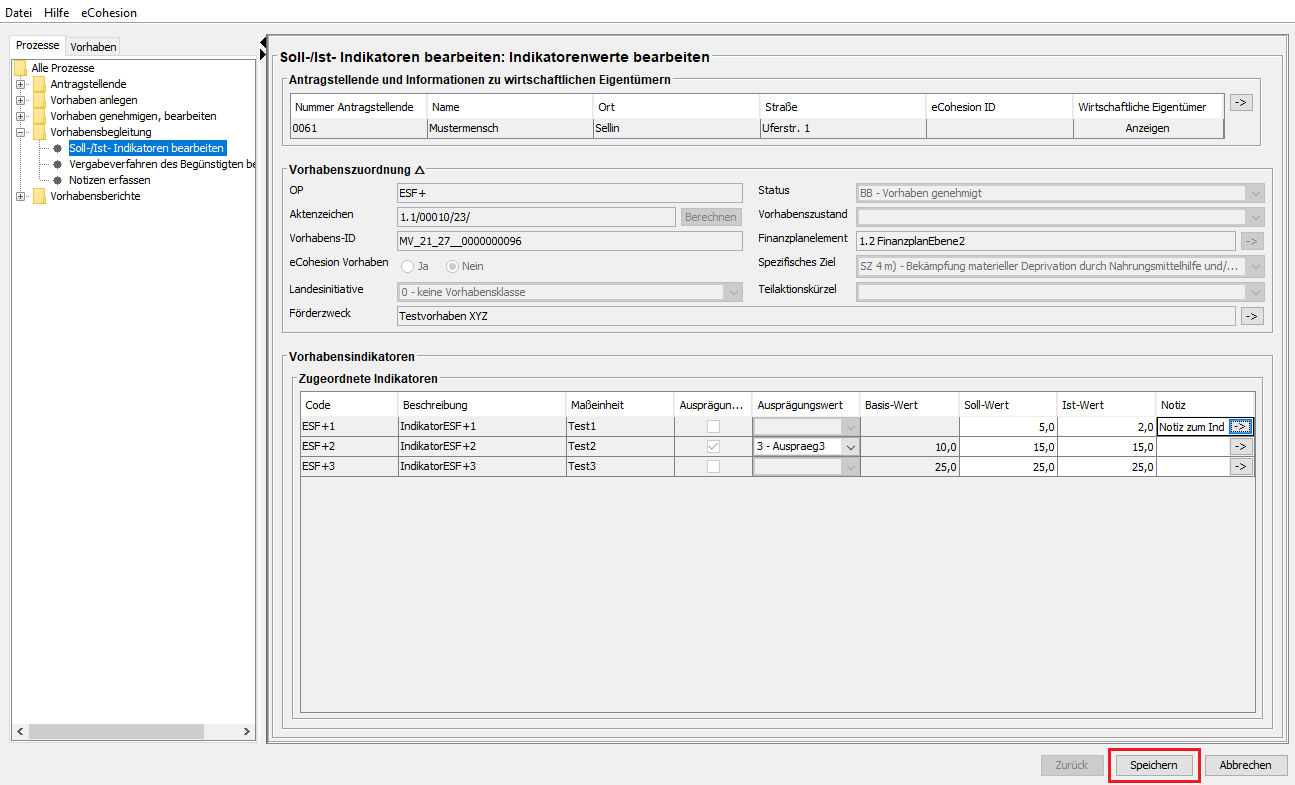Select Vergabeverfahren des Begünstigten tree item

[x=161, y=164]
